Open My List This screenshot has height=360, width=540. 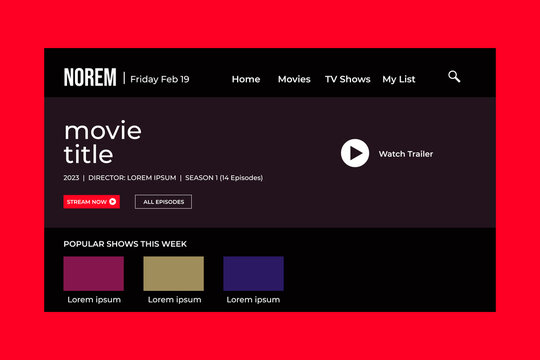399,80
